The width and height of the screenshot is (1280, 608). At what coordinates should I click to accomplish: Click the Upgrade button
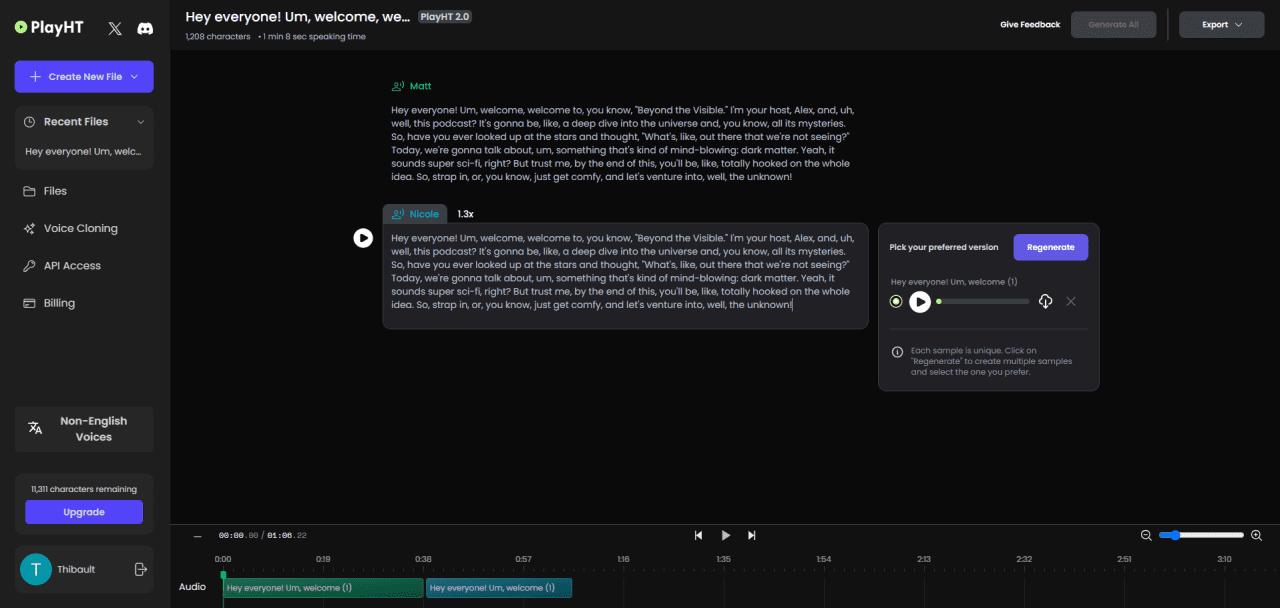pos(84,512)
